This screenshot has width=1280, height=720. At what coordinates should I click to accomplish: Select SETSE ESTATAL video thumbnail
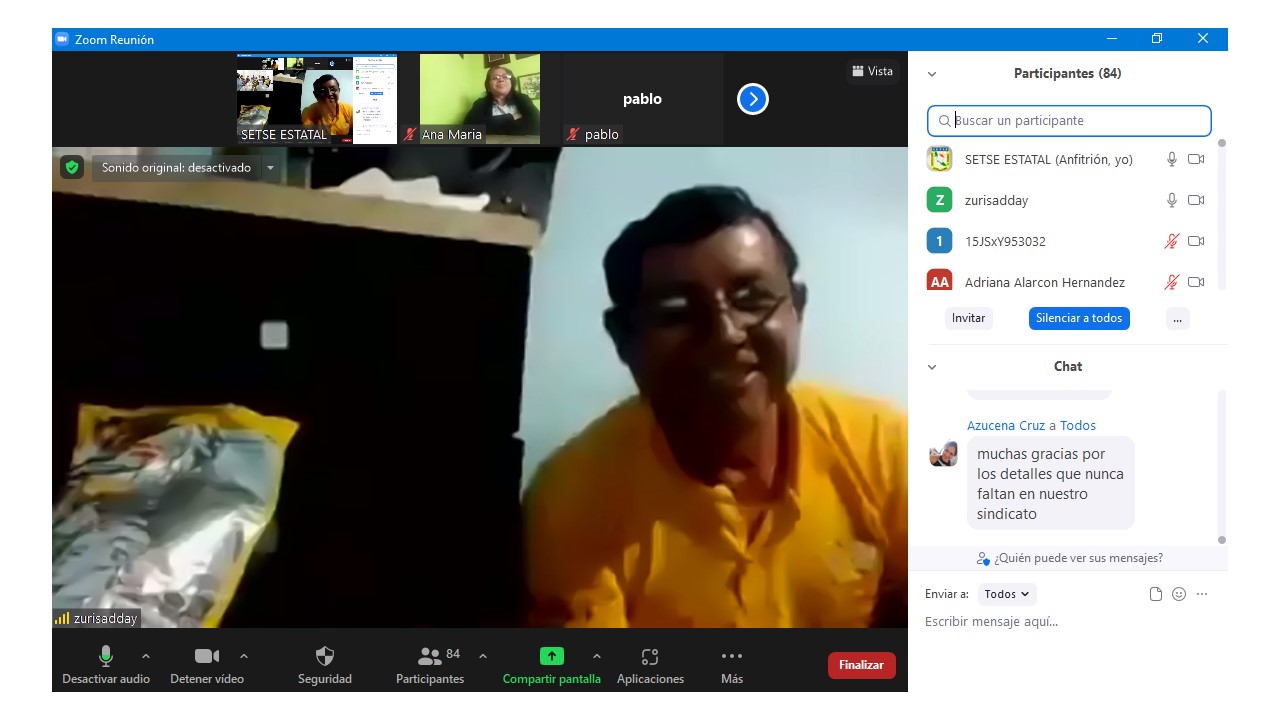pyautogui.click(x=317, y=99)
